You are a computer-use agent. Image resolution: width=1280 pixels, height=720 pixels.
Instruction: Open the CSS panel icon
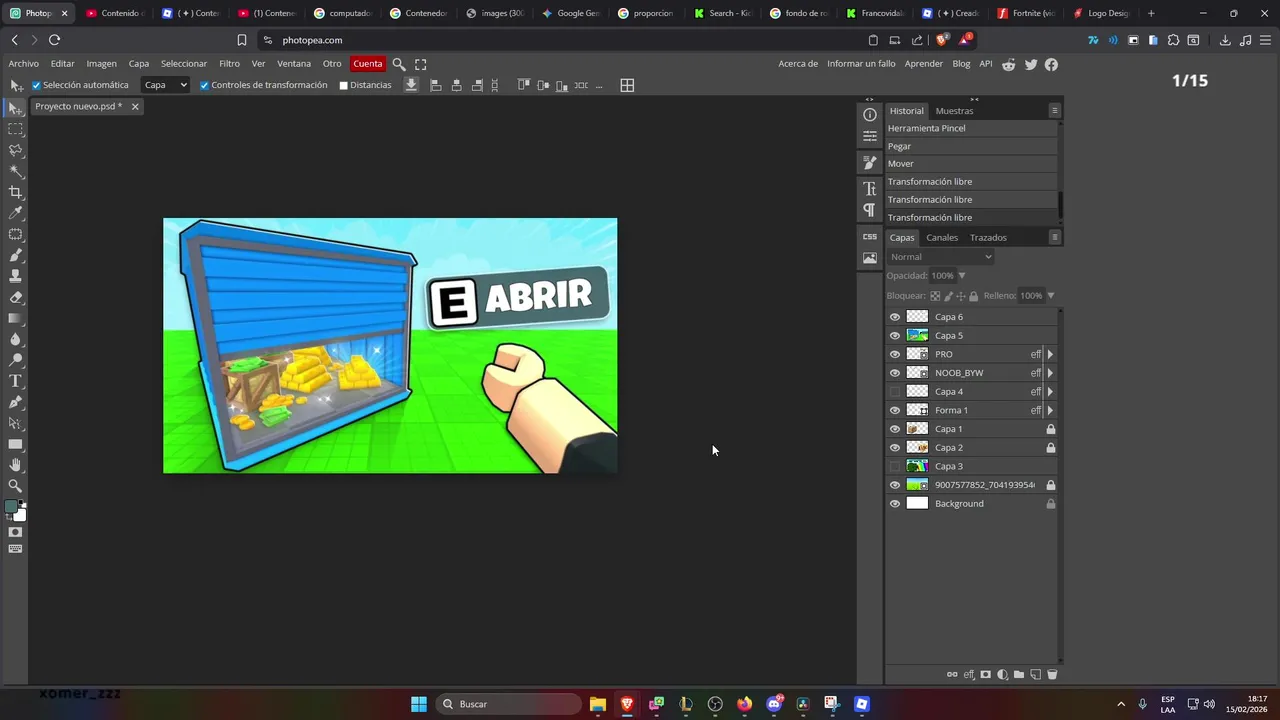click(x=870, y=237)
